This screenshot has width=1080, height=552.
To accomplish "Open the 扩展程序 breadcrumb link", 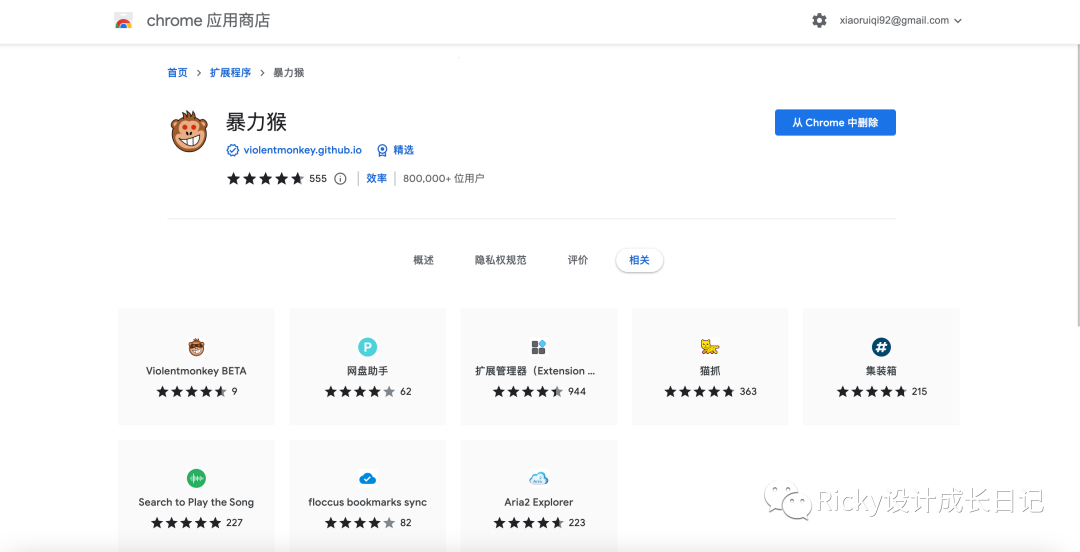I will tap(230, 72).
